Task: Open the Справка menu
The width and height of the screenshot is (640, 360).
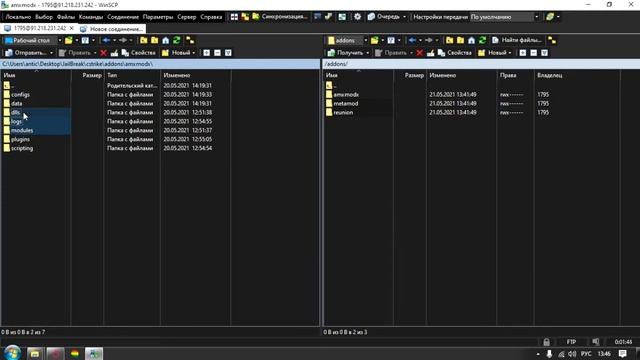Action: 211,17
